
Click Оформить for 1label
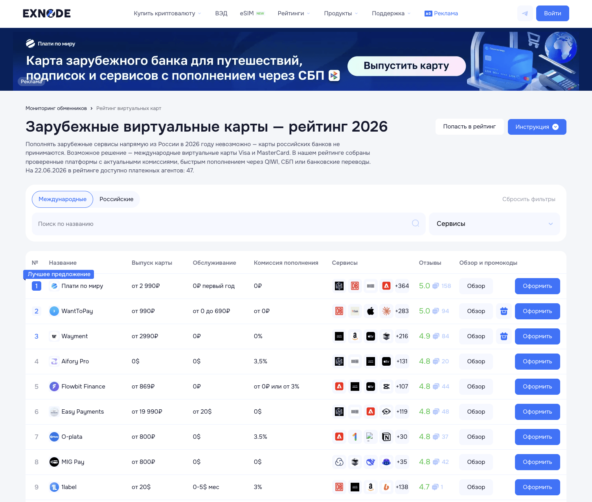tap(537, 487)
